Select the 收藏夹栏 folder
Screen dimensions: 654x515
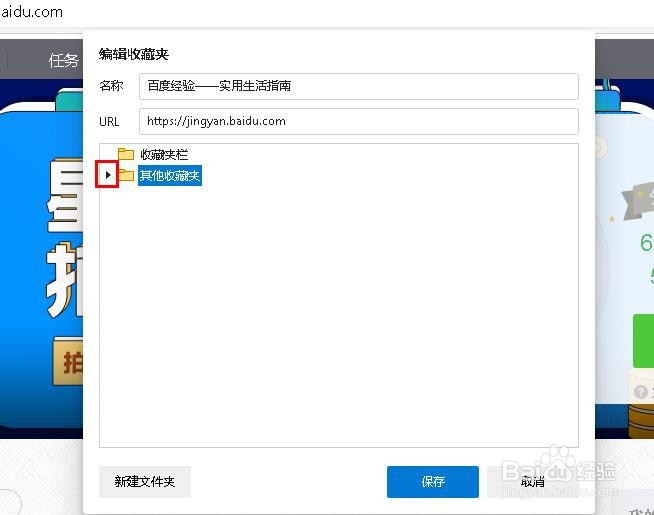click(164, 155)
